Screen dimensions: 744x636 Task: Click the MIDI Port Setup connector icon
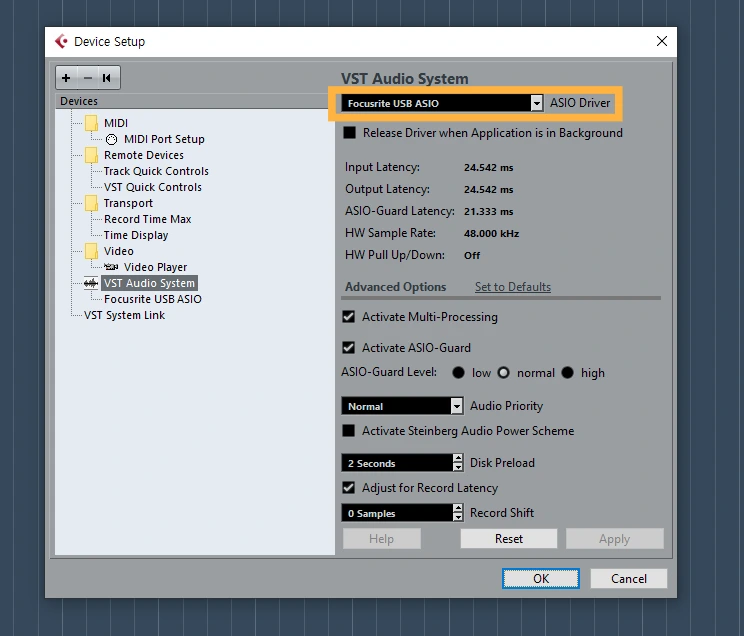(112, 139)
